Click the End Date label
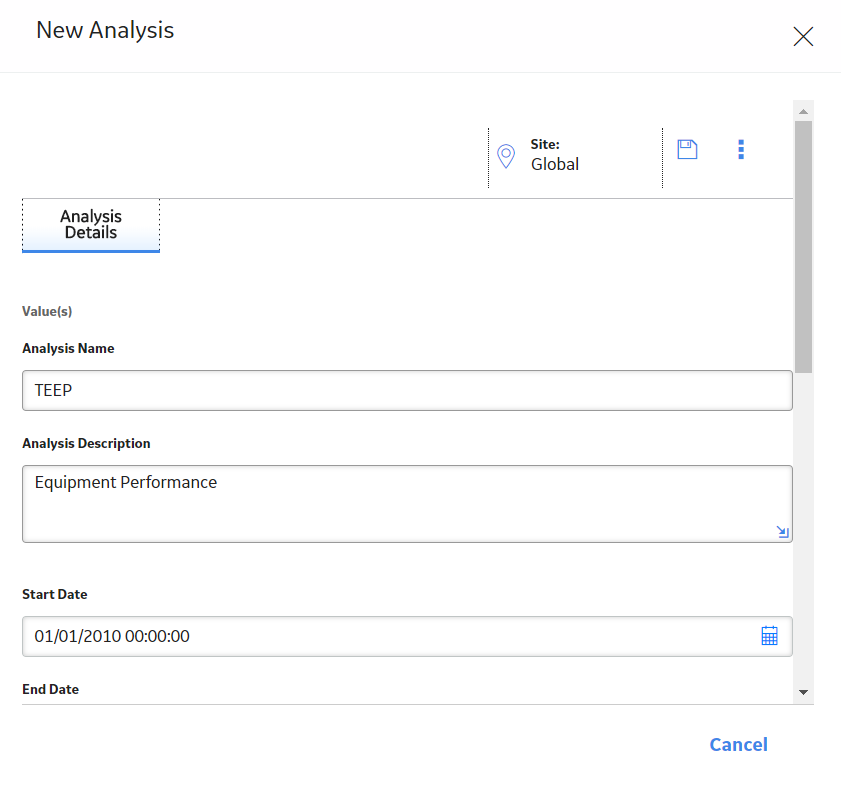 pos(50,689)
